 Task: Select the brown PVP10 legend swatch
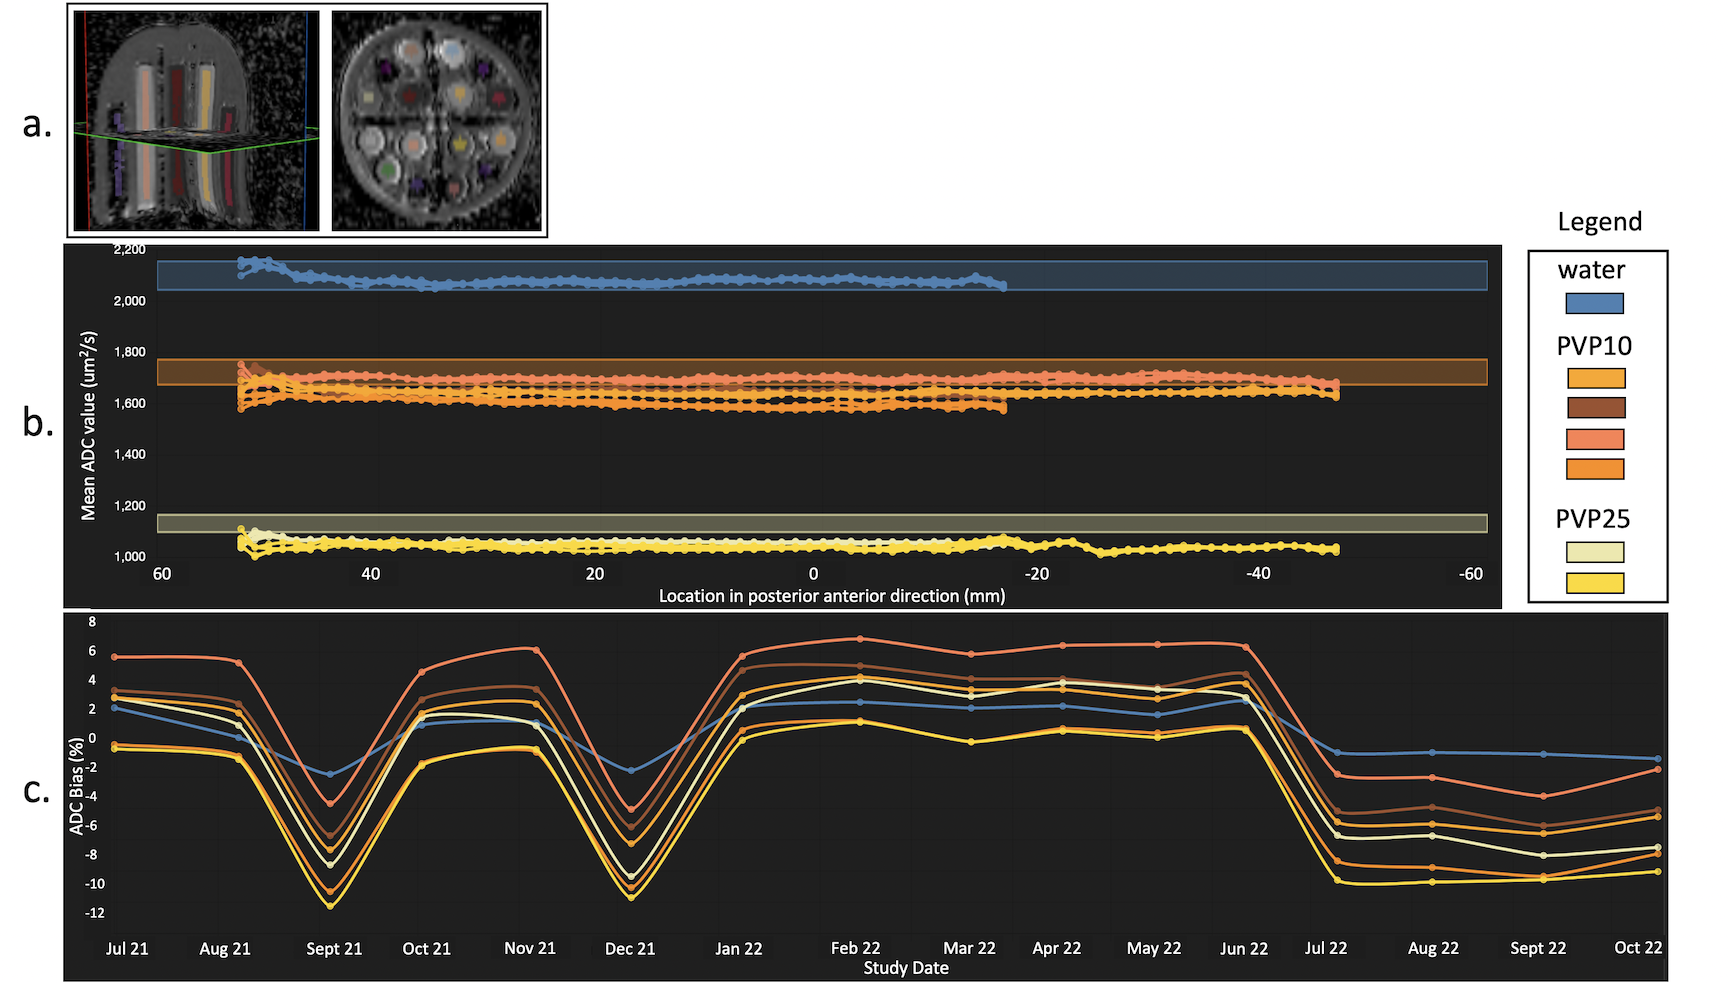point(1595,408)
